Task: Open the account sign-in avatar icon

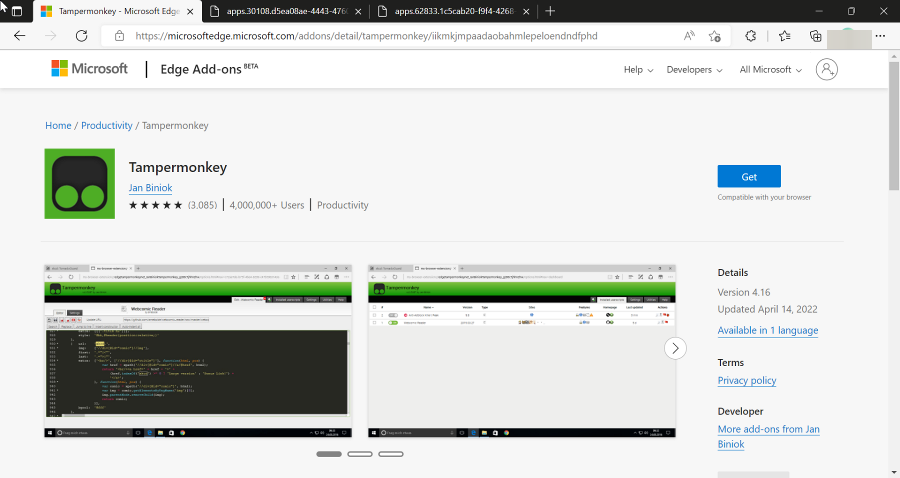Action: (x=827, y=69)
